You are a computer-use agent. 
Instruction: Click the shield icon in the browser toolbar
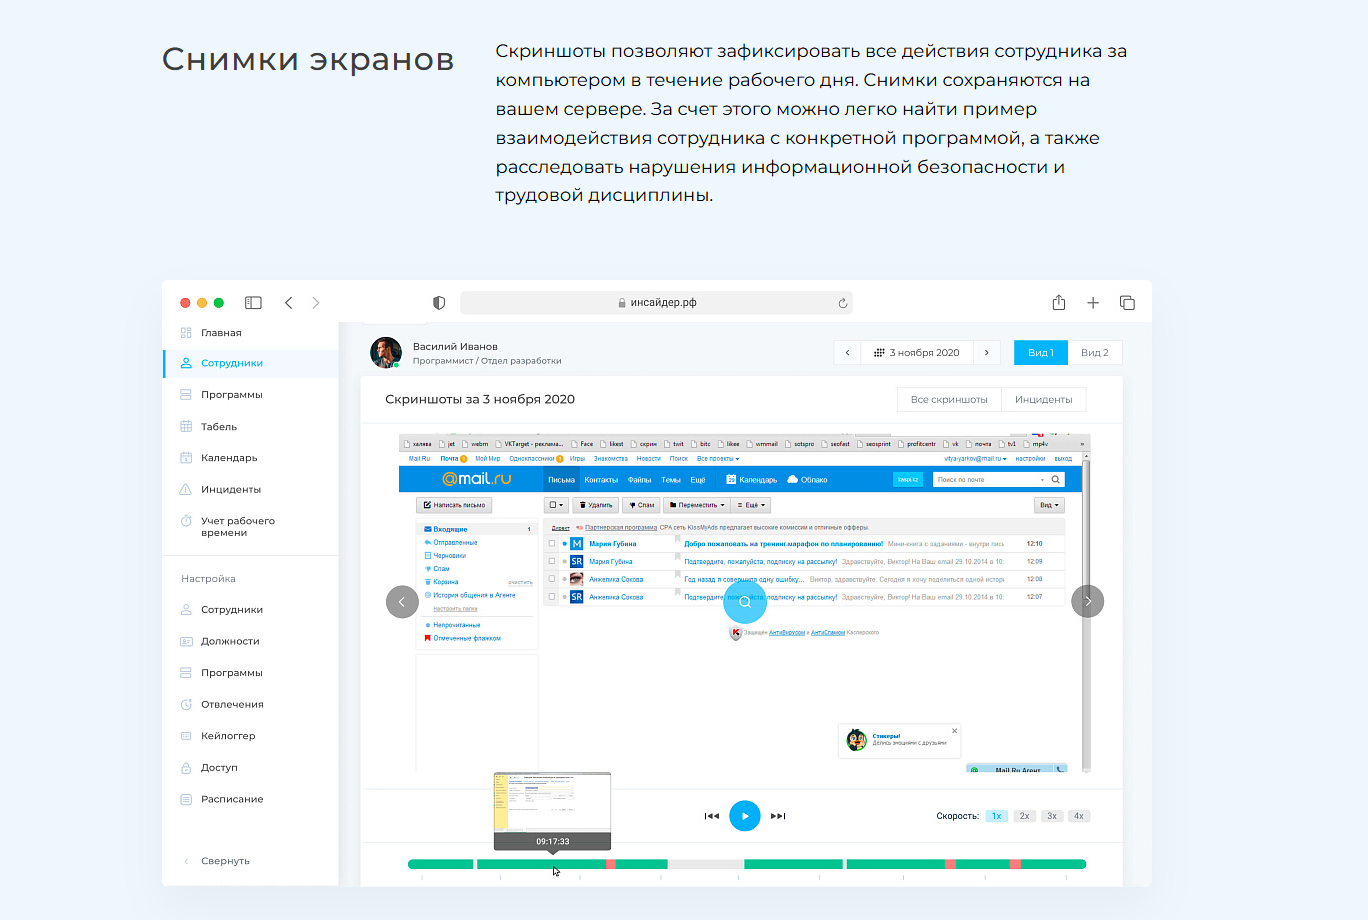438,302
